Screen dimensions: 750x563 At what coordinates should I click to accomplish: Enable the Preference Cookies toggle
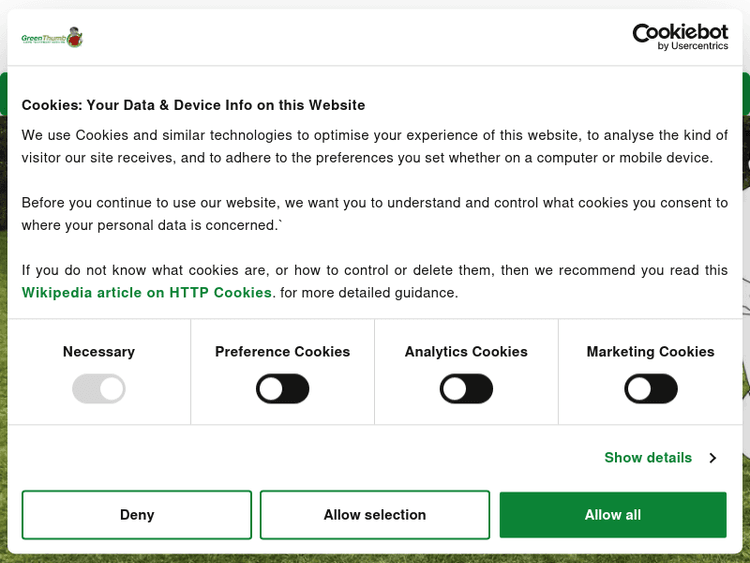282,389
